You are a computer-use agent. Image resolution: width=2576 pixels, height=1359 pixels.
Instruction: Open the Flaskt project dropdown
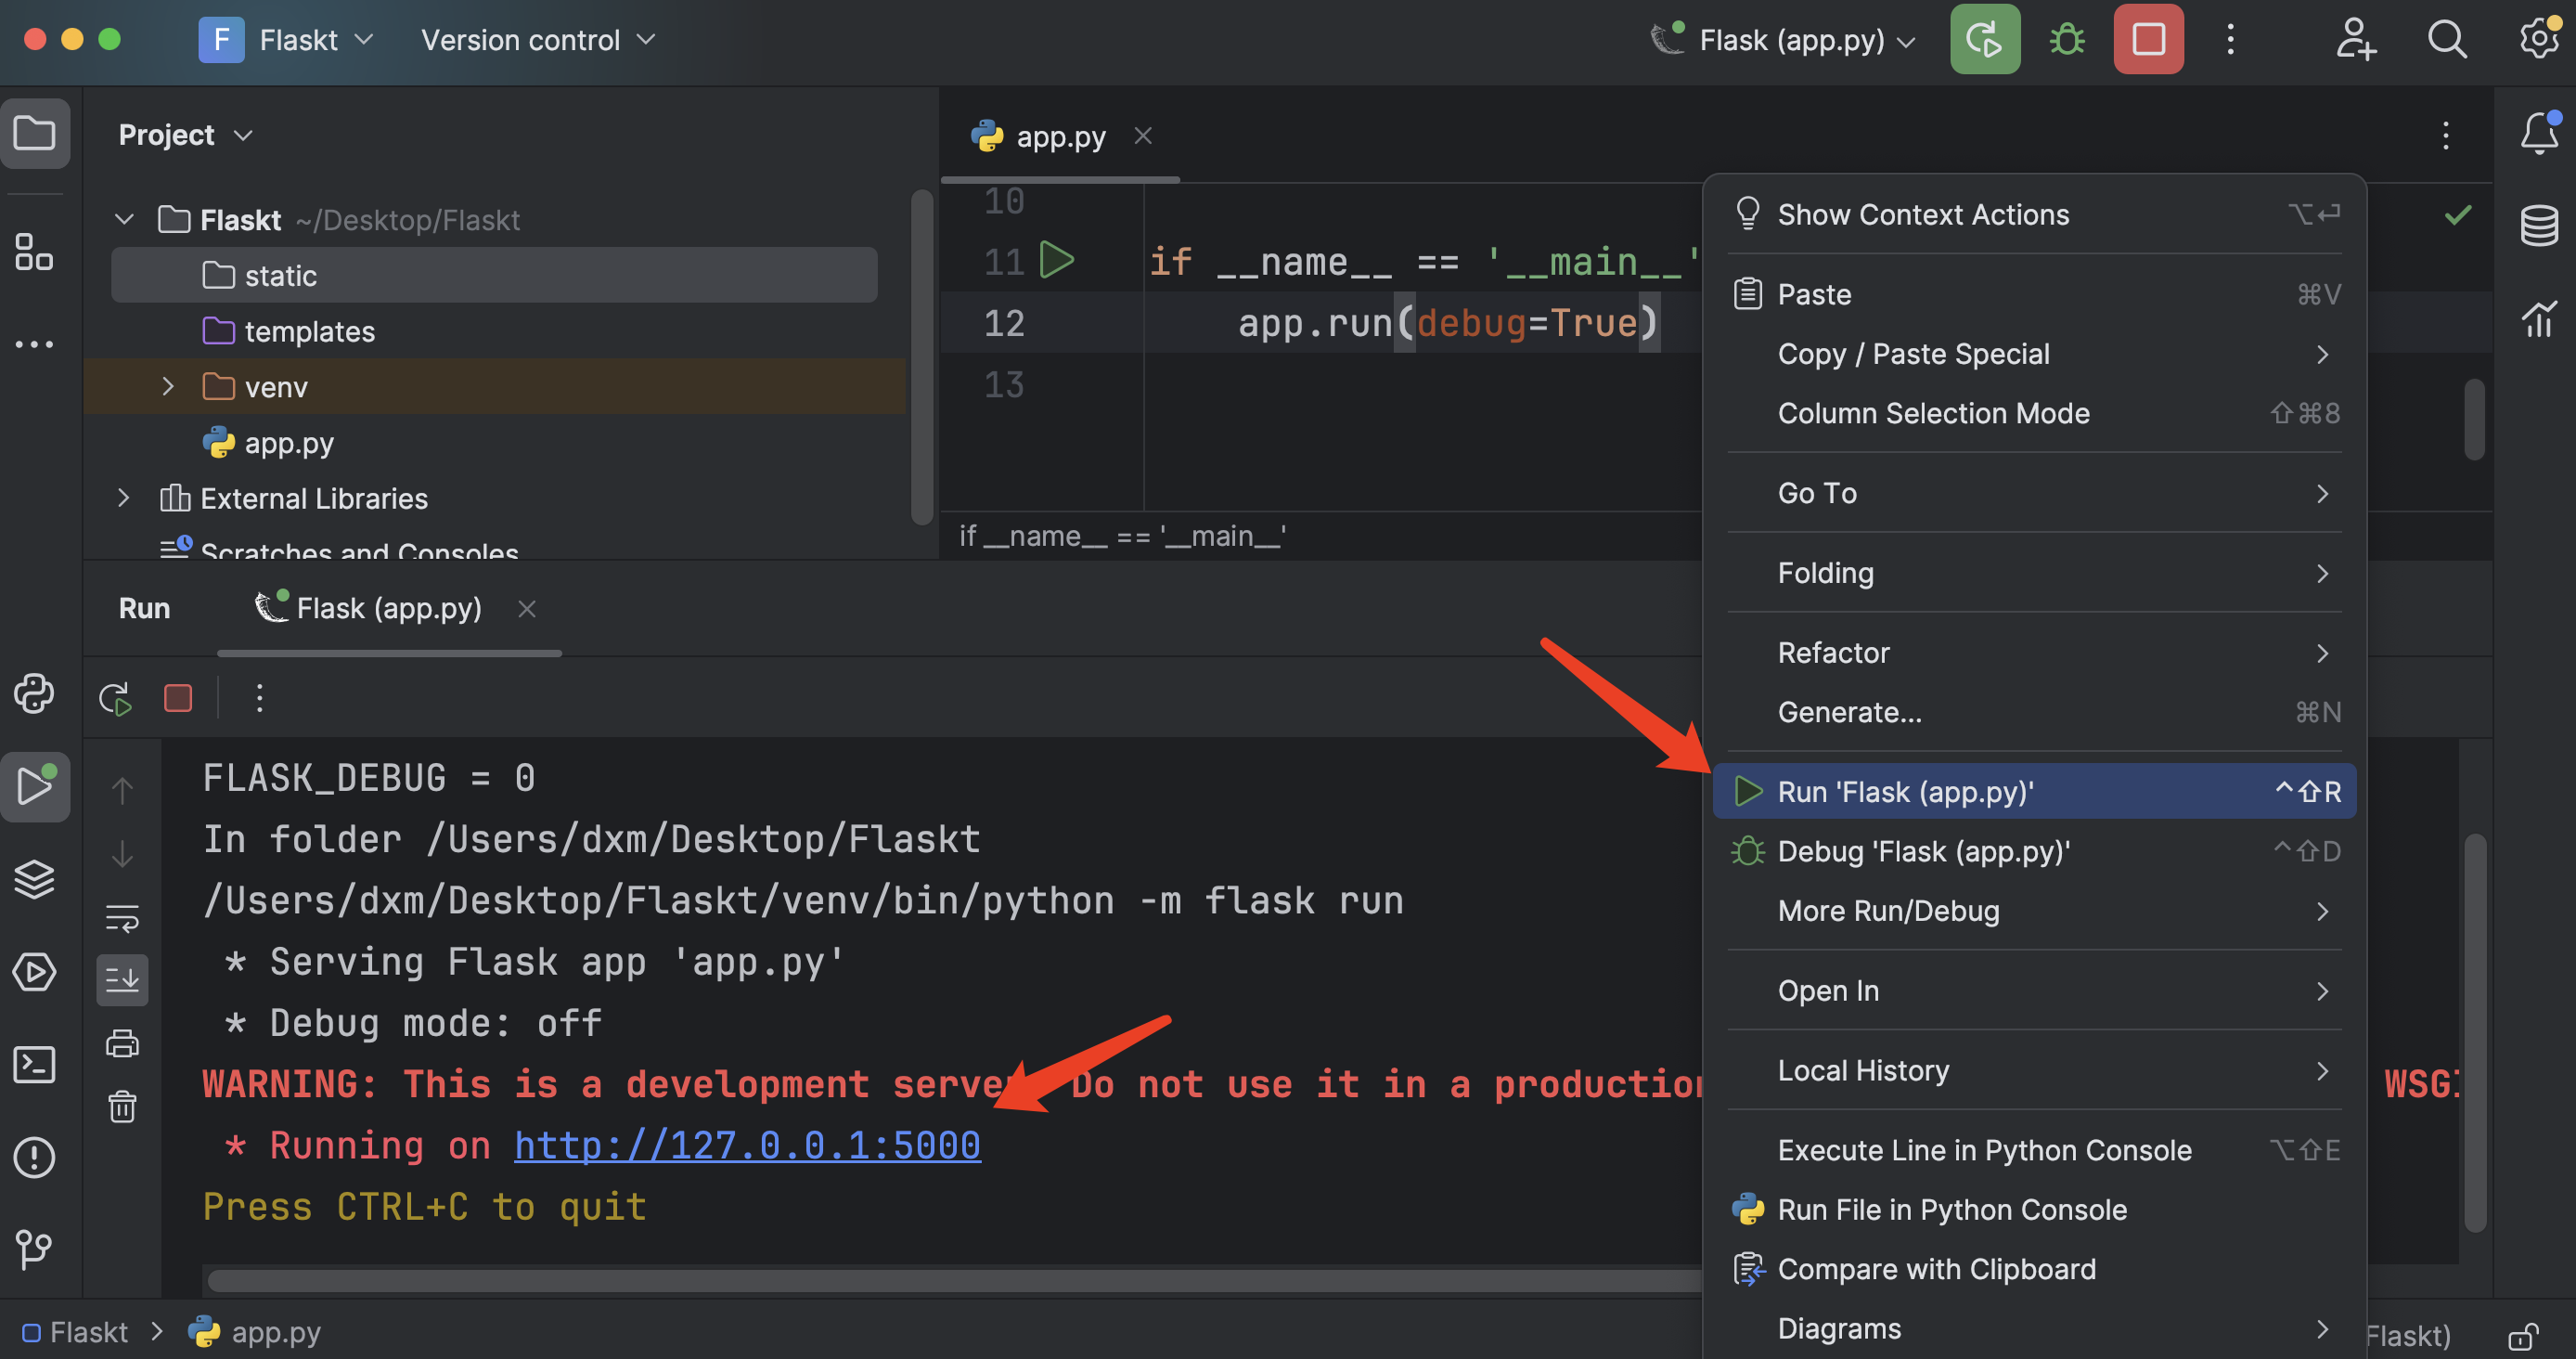pos(287,40)
